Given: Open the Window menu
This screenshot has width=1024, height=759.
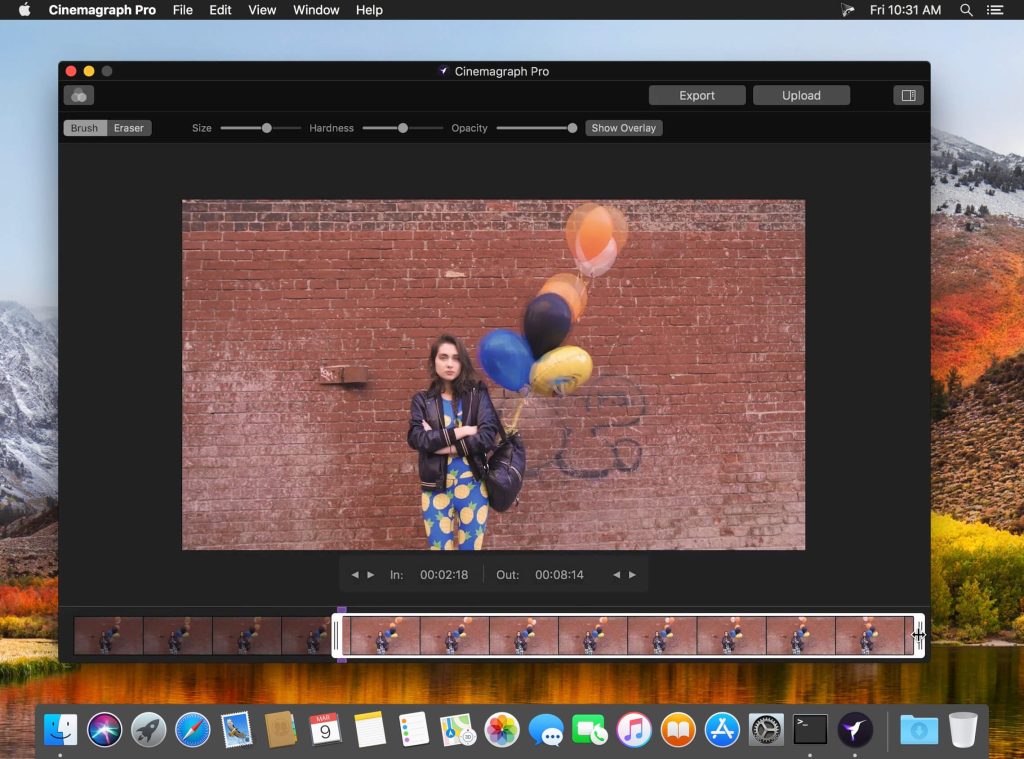Looking at the screenshot, I should click(x=315, y=10).
